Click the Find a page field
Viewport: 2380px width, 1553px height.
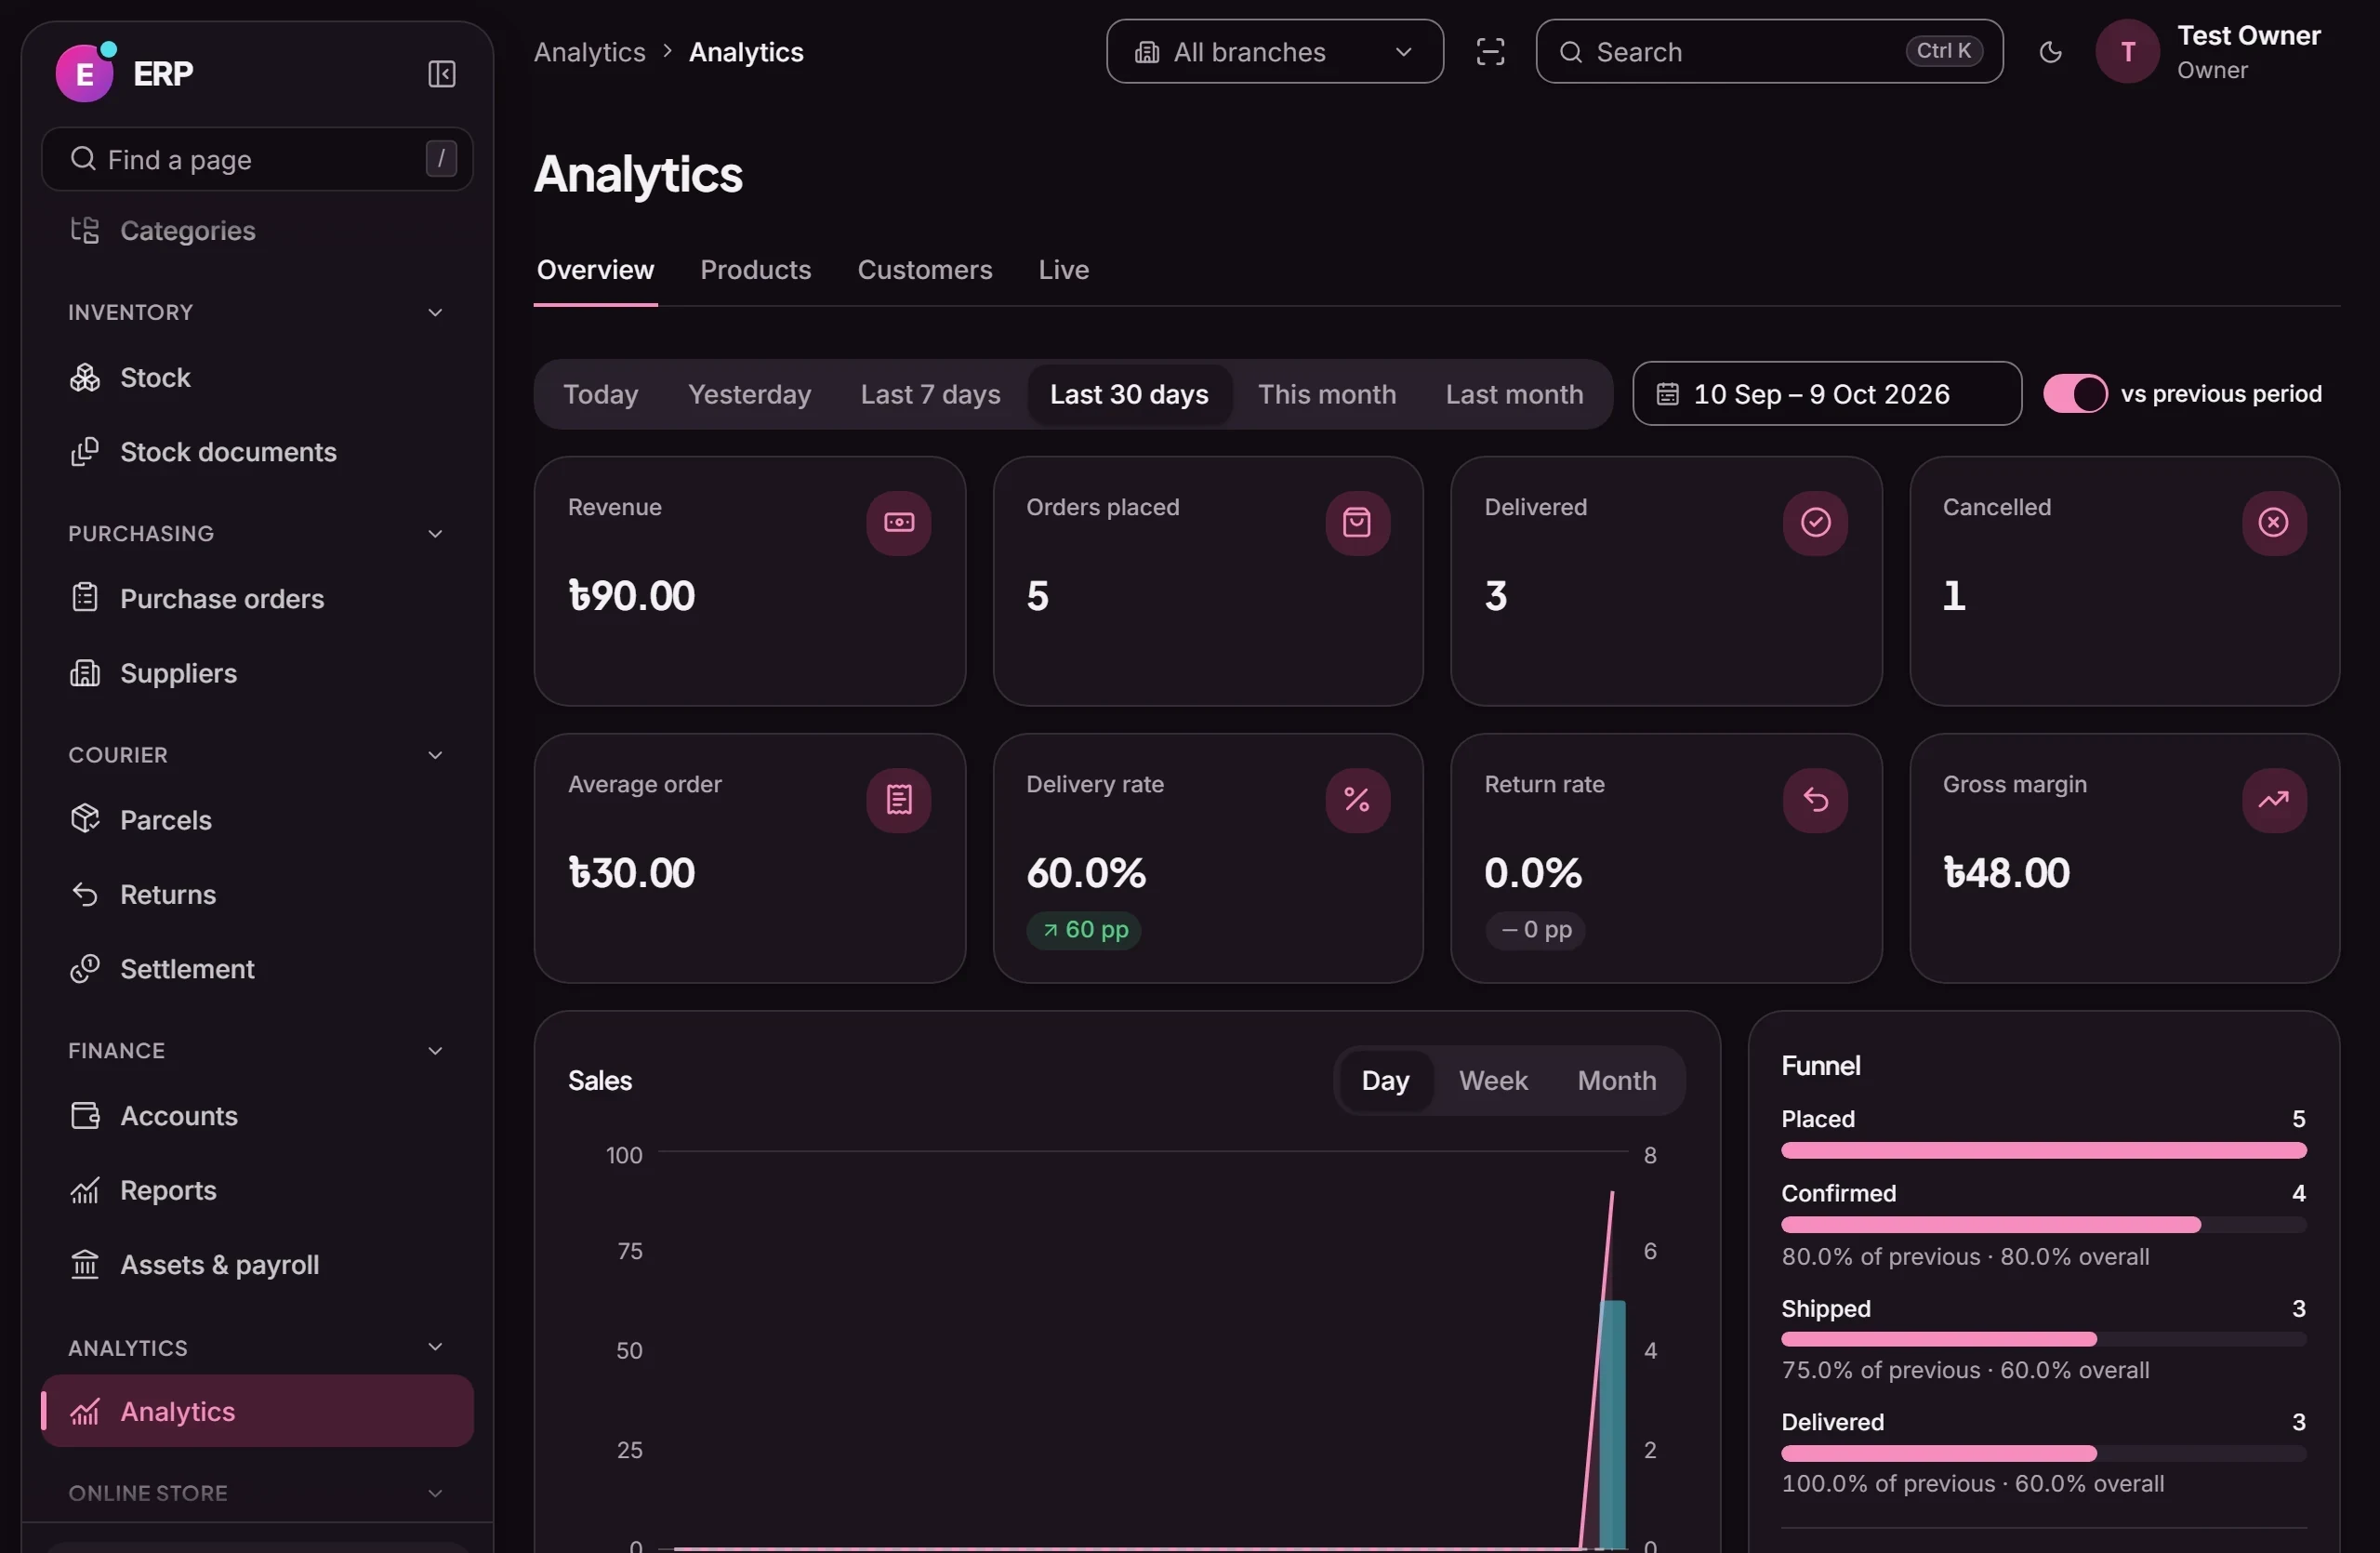coord(257,159)
